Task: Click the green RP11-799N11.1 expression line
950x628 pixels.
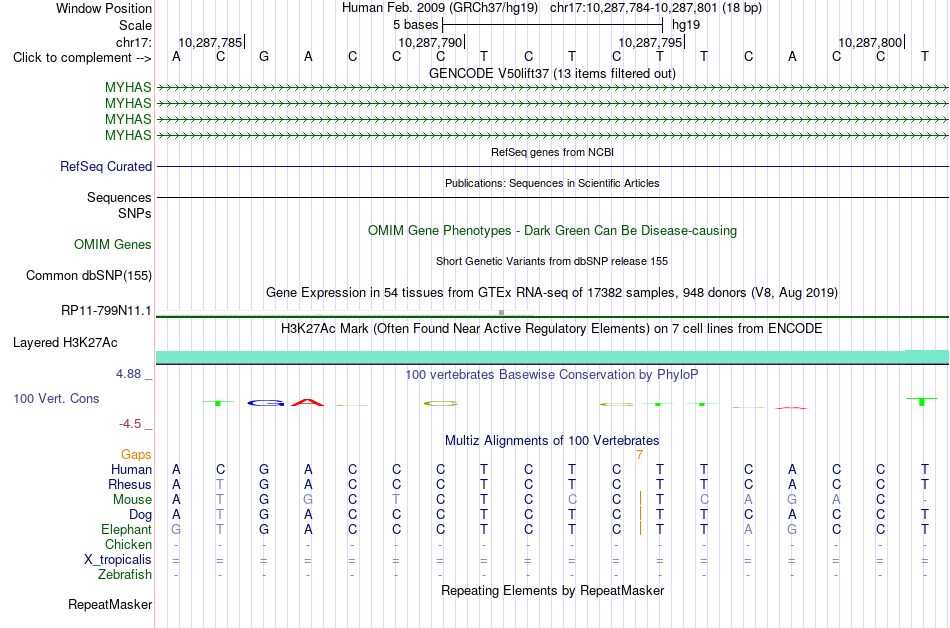Action: click(x=552, y=316)
